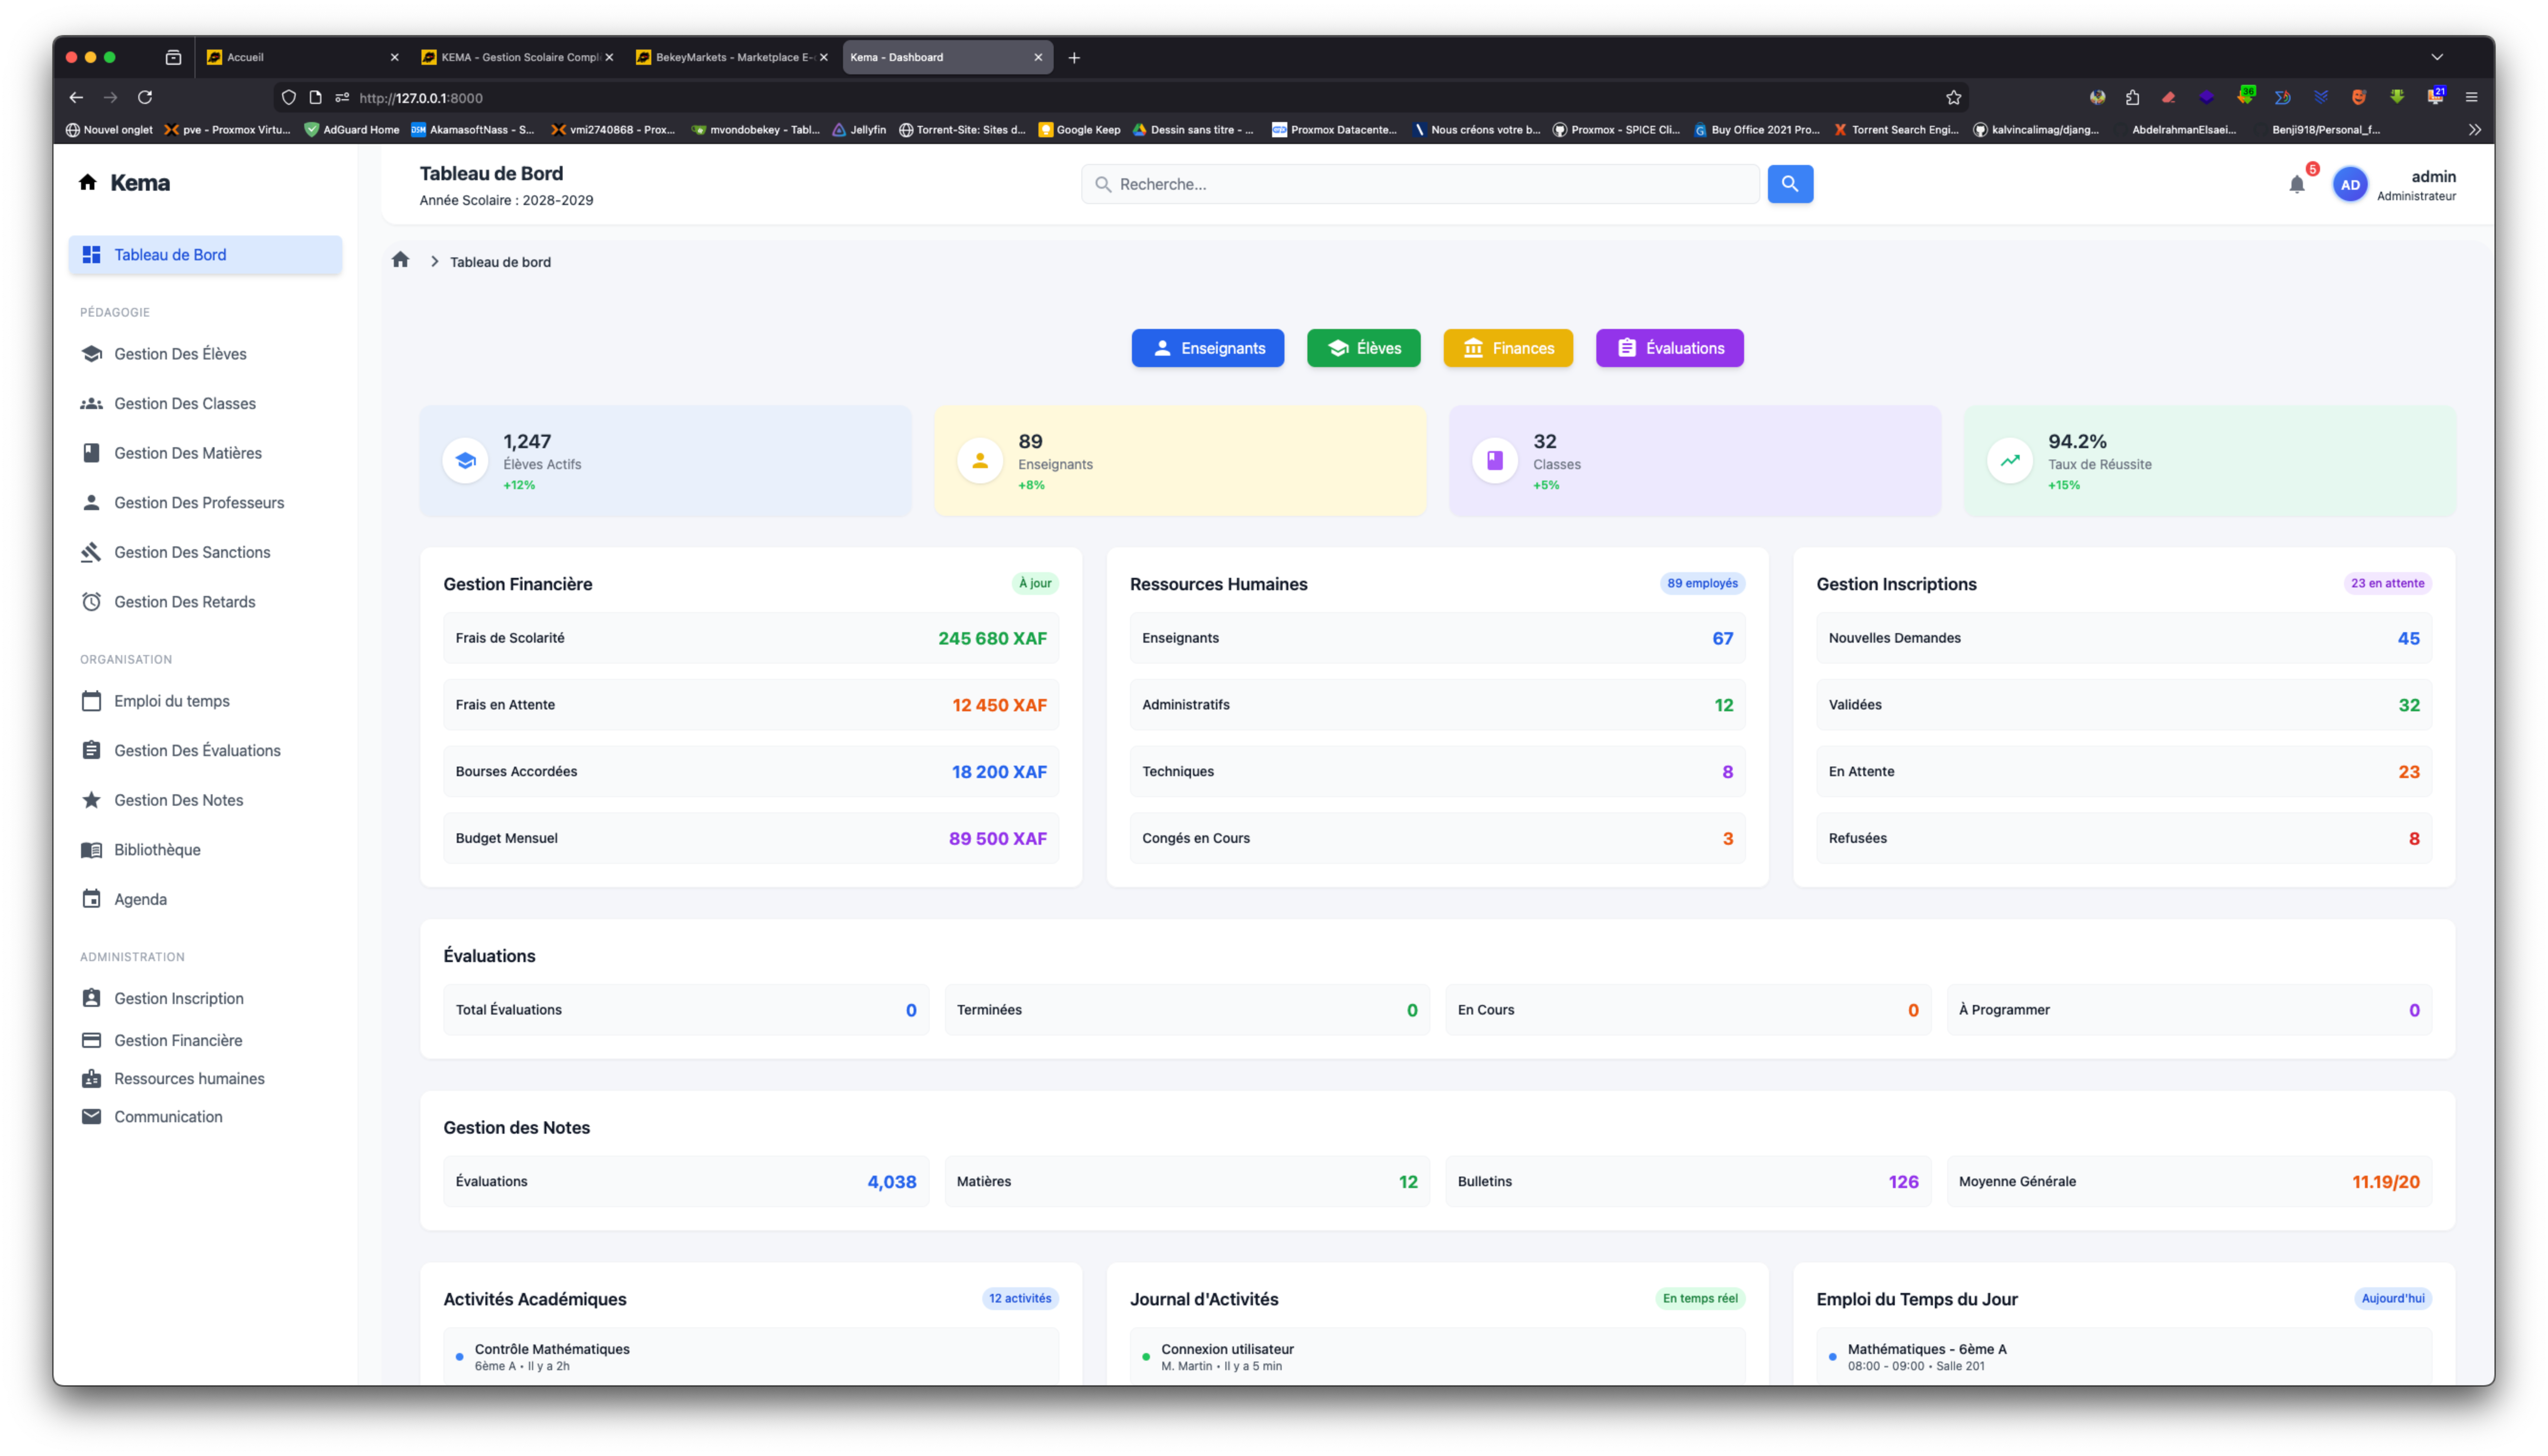Open Gestion Des Sanctions in sidebar
The image size is (2548, 1456).
pos(192,552)
